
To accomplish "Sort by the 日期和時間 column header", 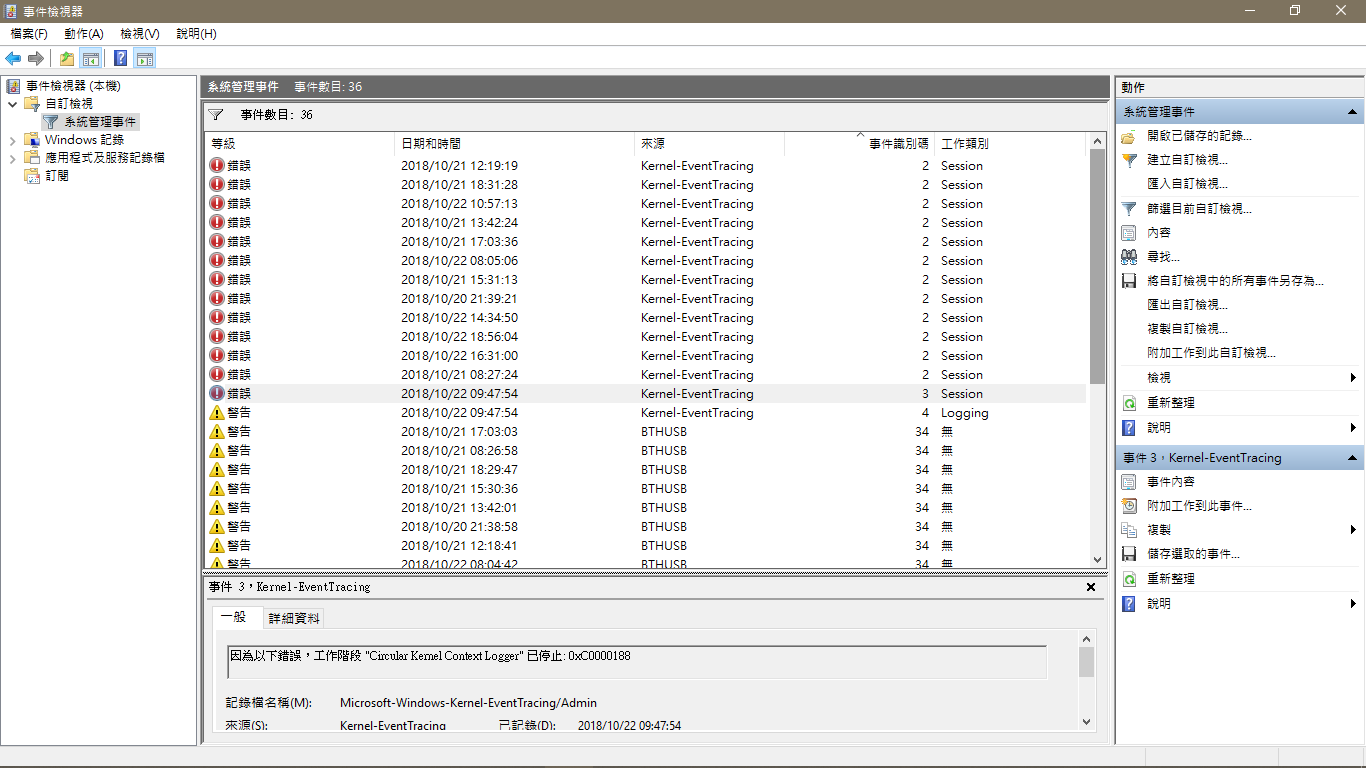I will pos(515,144).
